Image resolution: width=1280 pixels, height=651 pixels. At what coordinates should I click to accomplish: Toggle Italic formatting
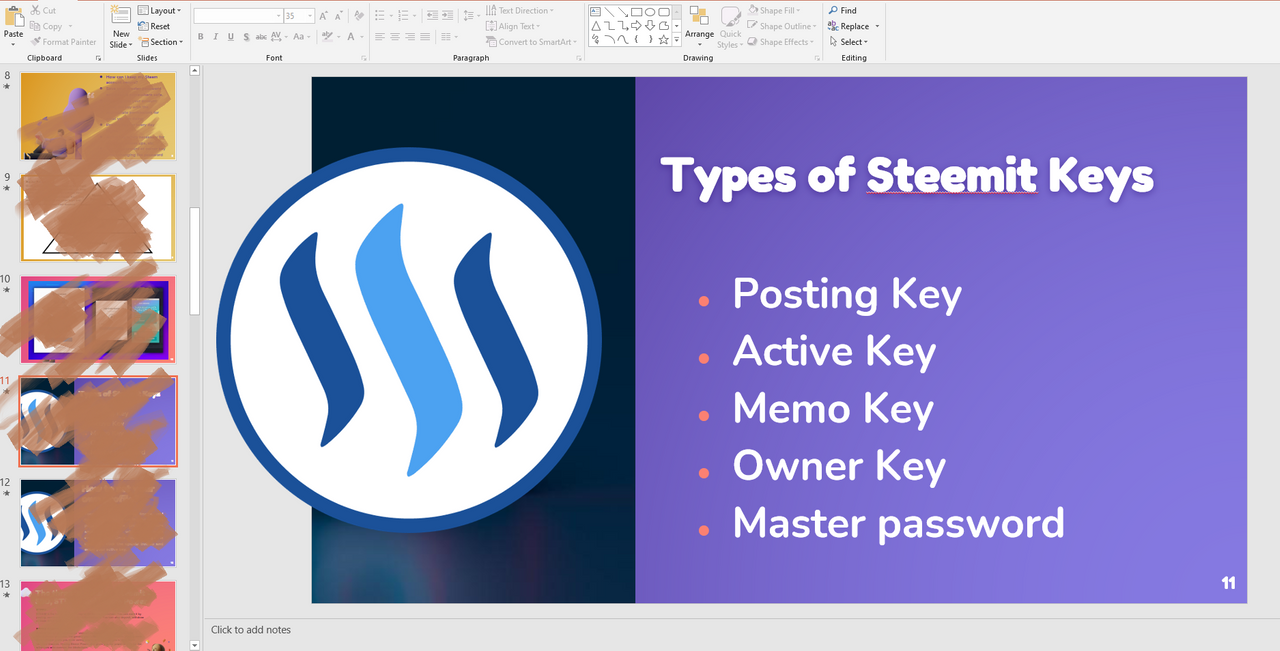tap(215, 37)
